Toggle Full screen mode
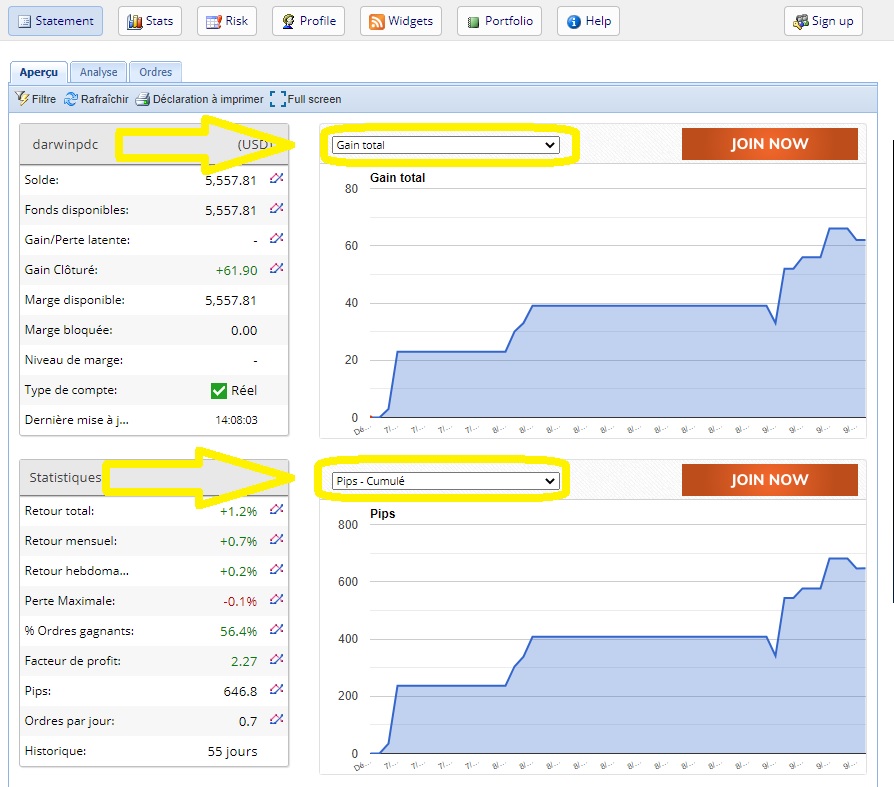 point(306,99)
